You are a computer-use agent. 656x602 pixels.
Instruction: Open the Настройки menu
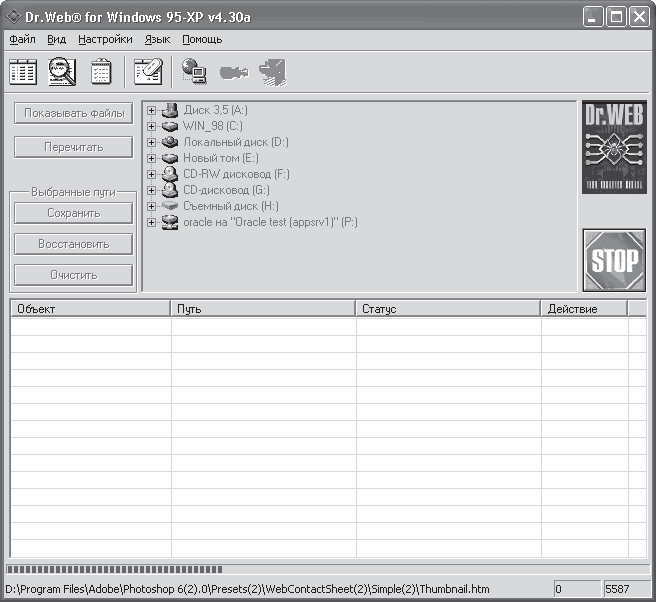pyautogui.click(x=105, y=39)
